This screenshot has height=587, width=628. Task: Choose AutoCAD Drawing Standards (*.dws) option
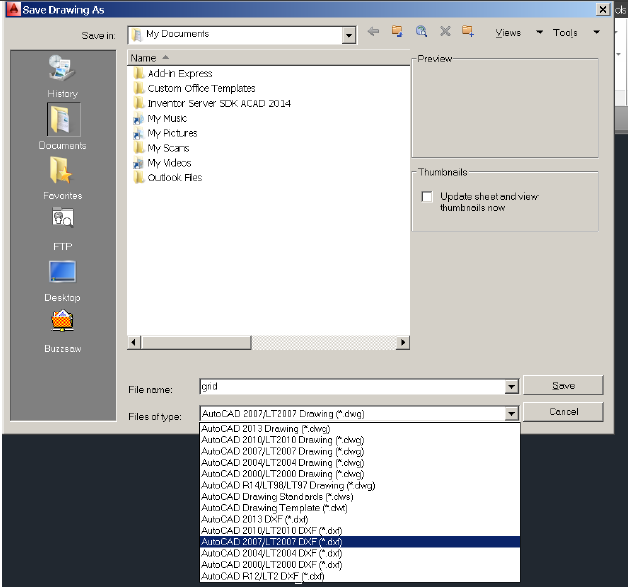360,497
